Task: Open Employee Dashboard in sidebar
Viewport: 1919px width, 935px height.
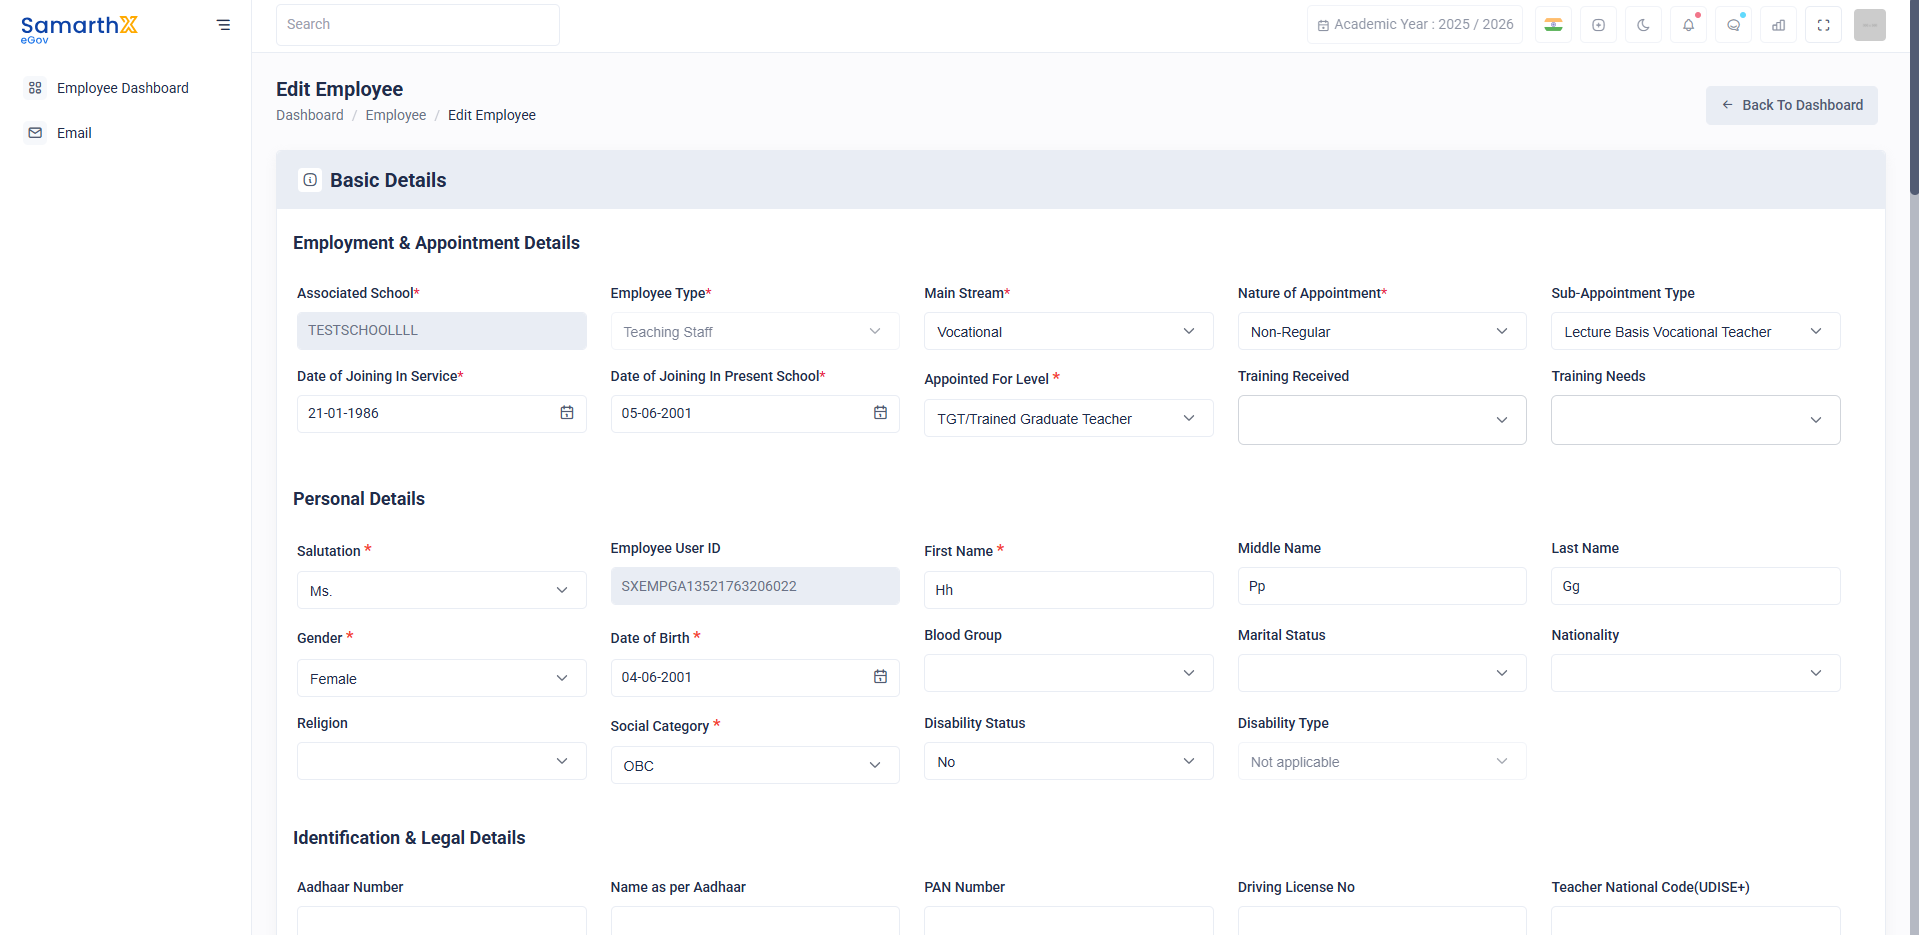Action: pos(123,88)
